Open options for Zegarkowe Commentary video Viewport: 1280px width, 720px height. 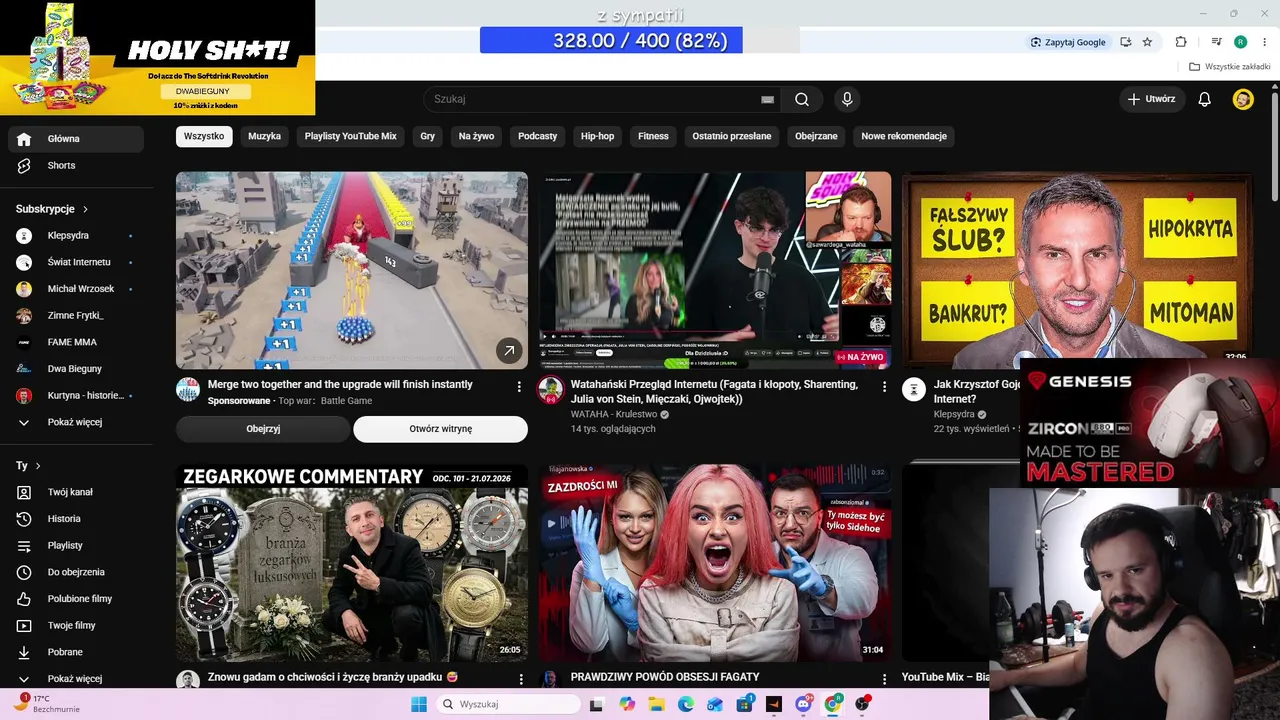tap(521, 679)
